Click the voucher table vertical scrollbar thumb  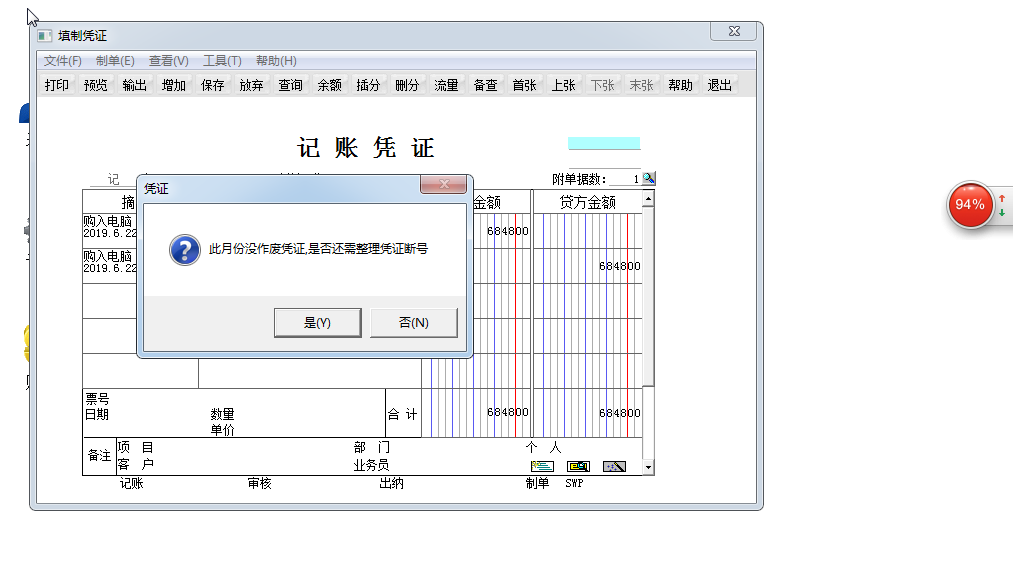tap(648, 297)
